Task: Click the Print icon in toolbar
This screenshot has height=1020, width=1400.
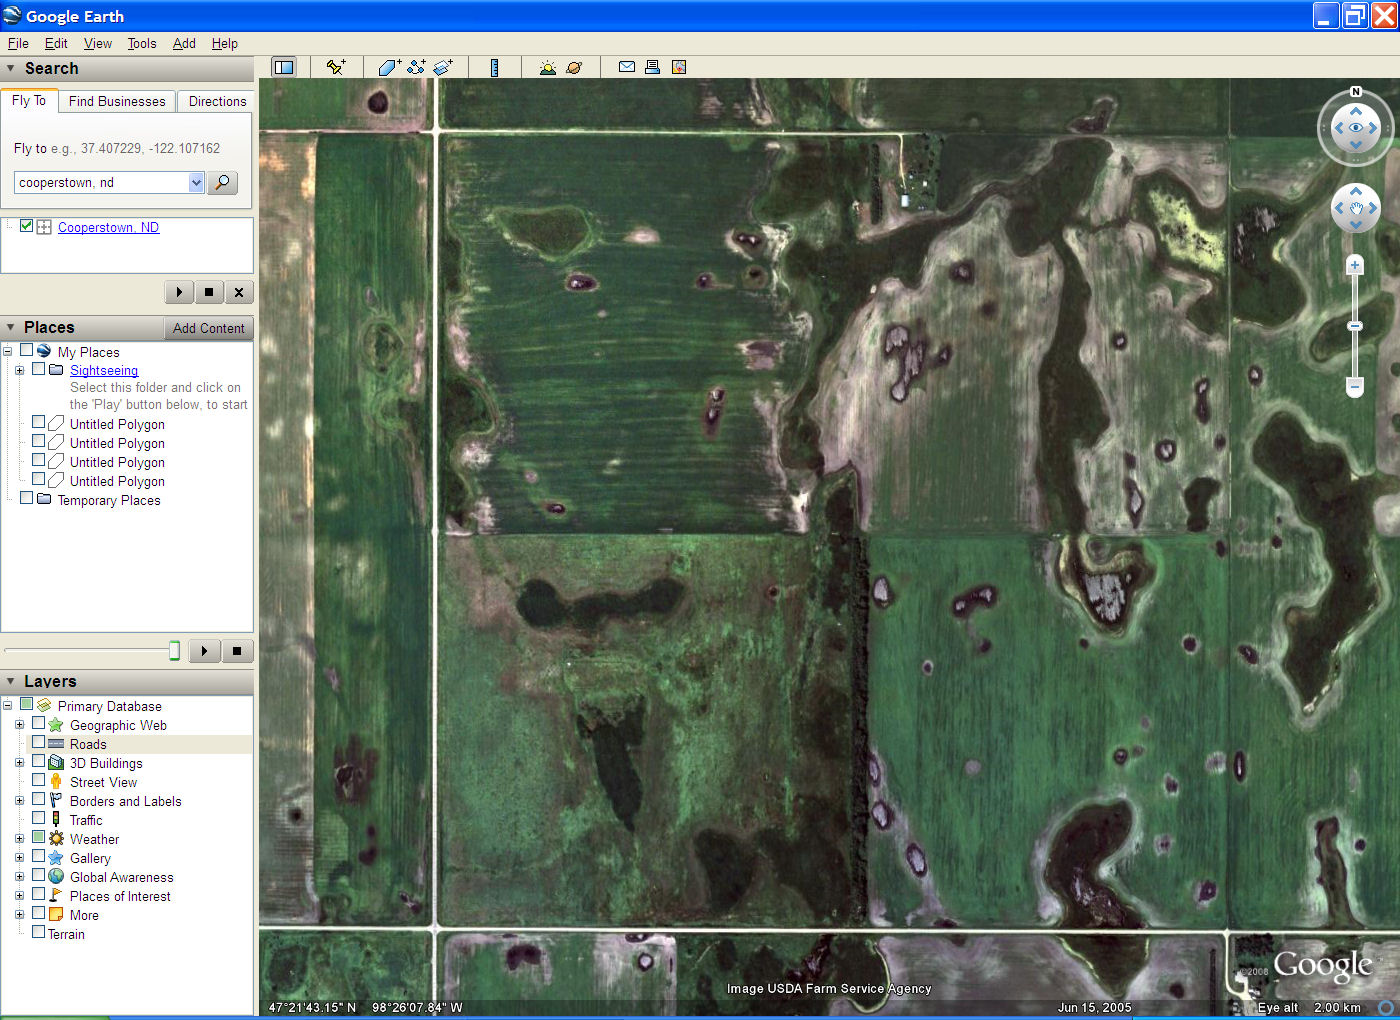Action: [x=652, y=67]
